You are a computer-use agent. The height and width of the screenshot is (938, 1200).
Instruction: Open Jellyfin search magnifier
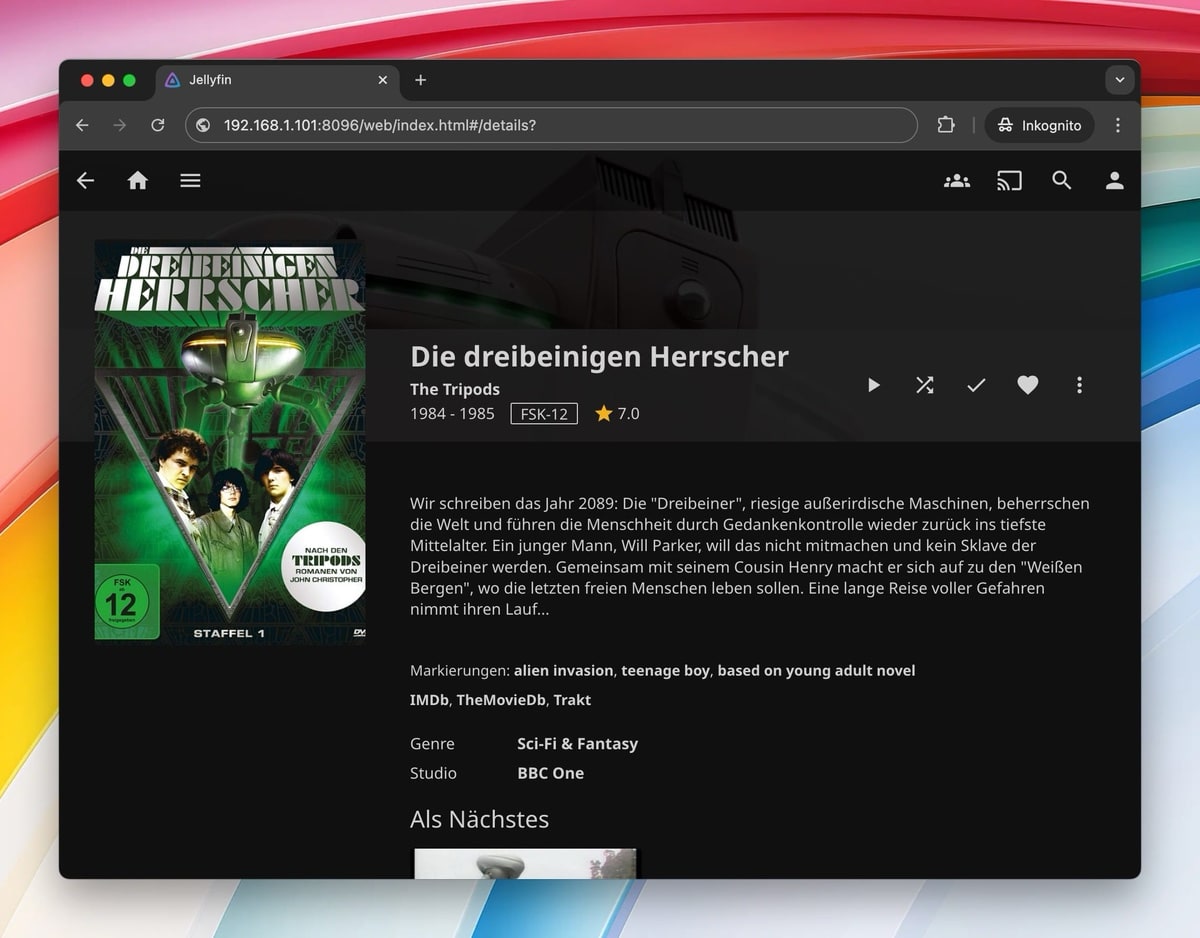click(x=1062, y=181)
